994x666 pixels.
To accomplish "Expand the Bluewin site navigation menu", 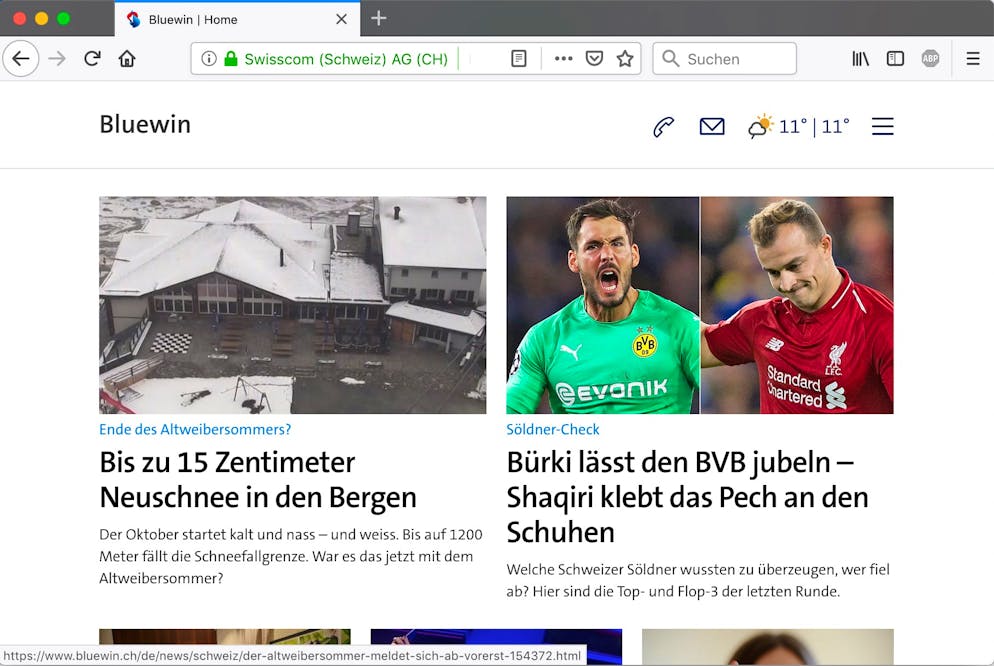I will (882, 127).
